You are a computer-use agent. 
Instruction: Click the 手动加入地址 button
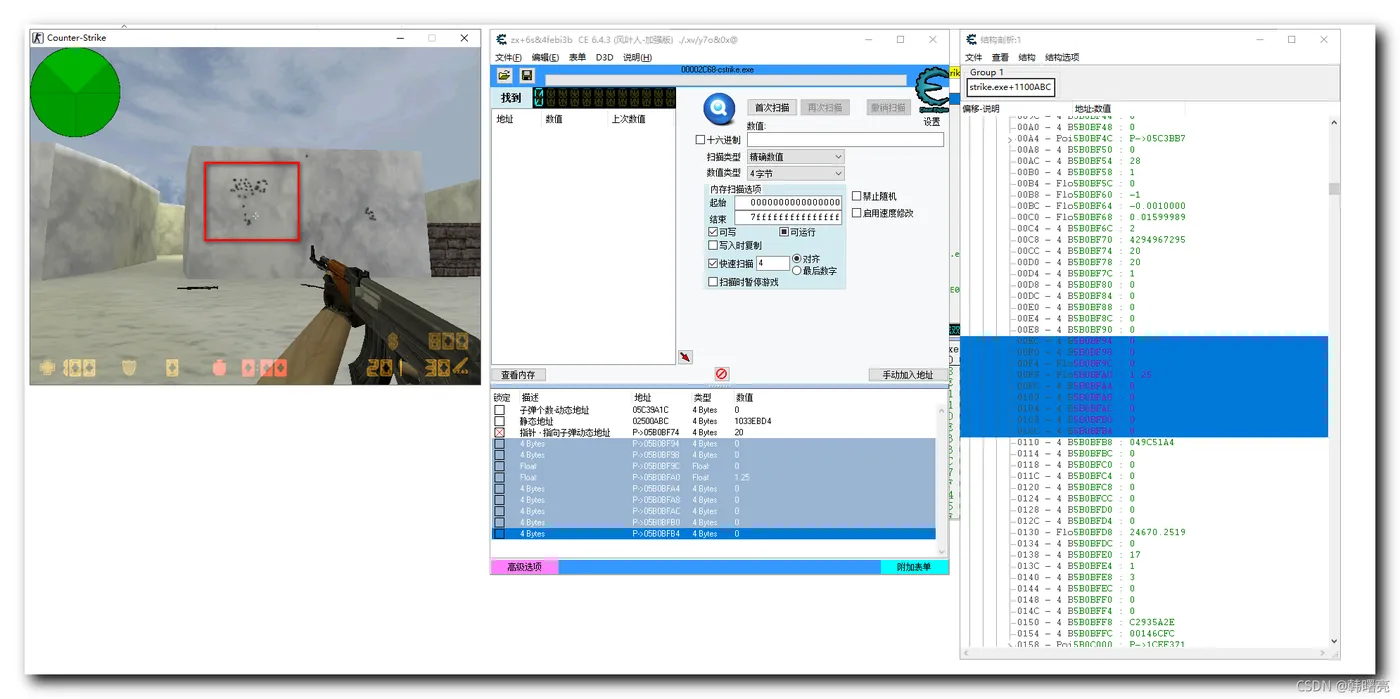pyautogui.click(x=907, y=375)
